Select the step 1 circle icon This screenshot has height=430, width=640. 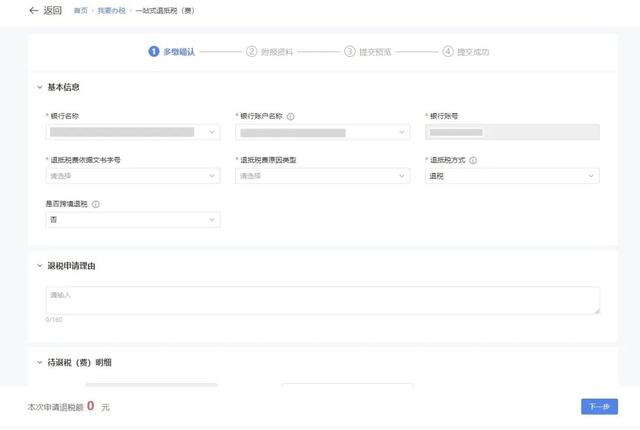(154, 51)
